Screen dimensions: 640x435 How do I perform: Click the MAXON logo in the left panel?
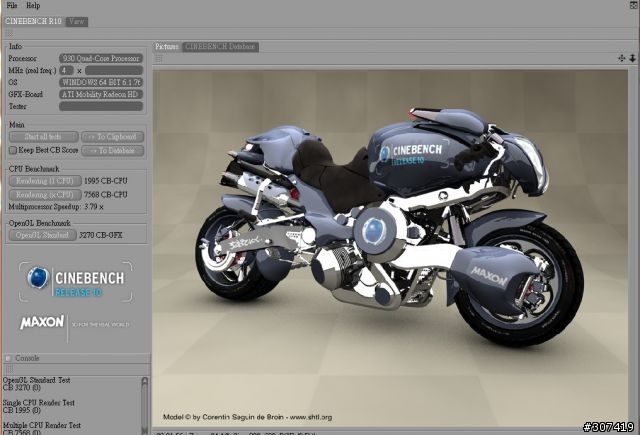tap(42, 322)
